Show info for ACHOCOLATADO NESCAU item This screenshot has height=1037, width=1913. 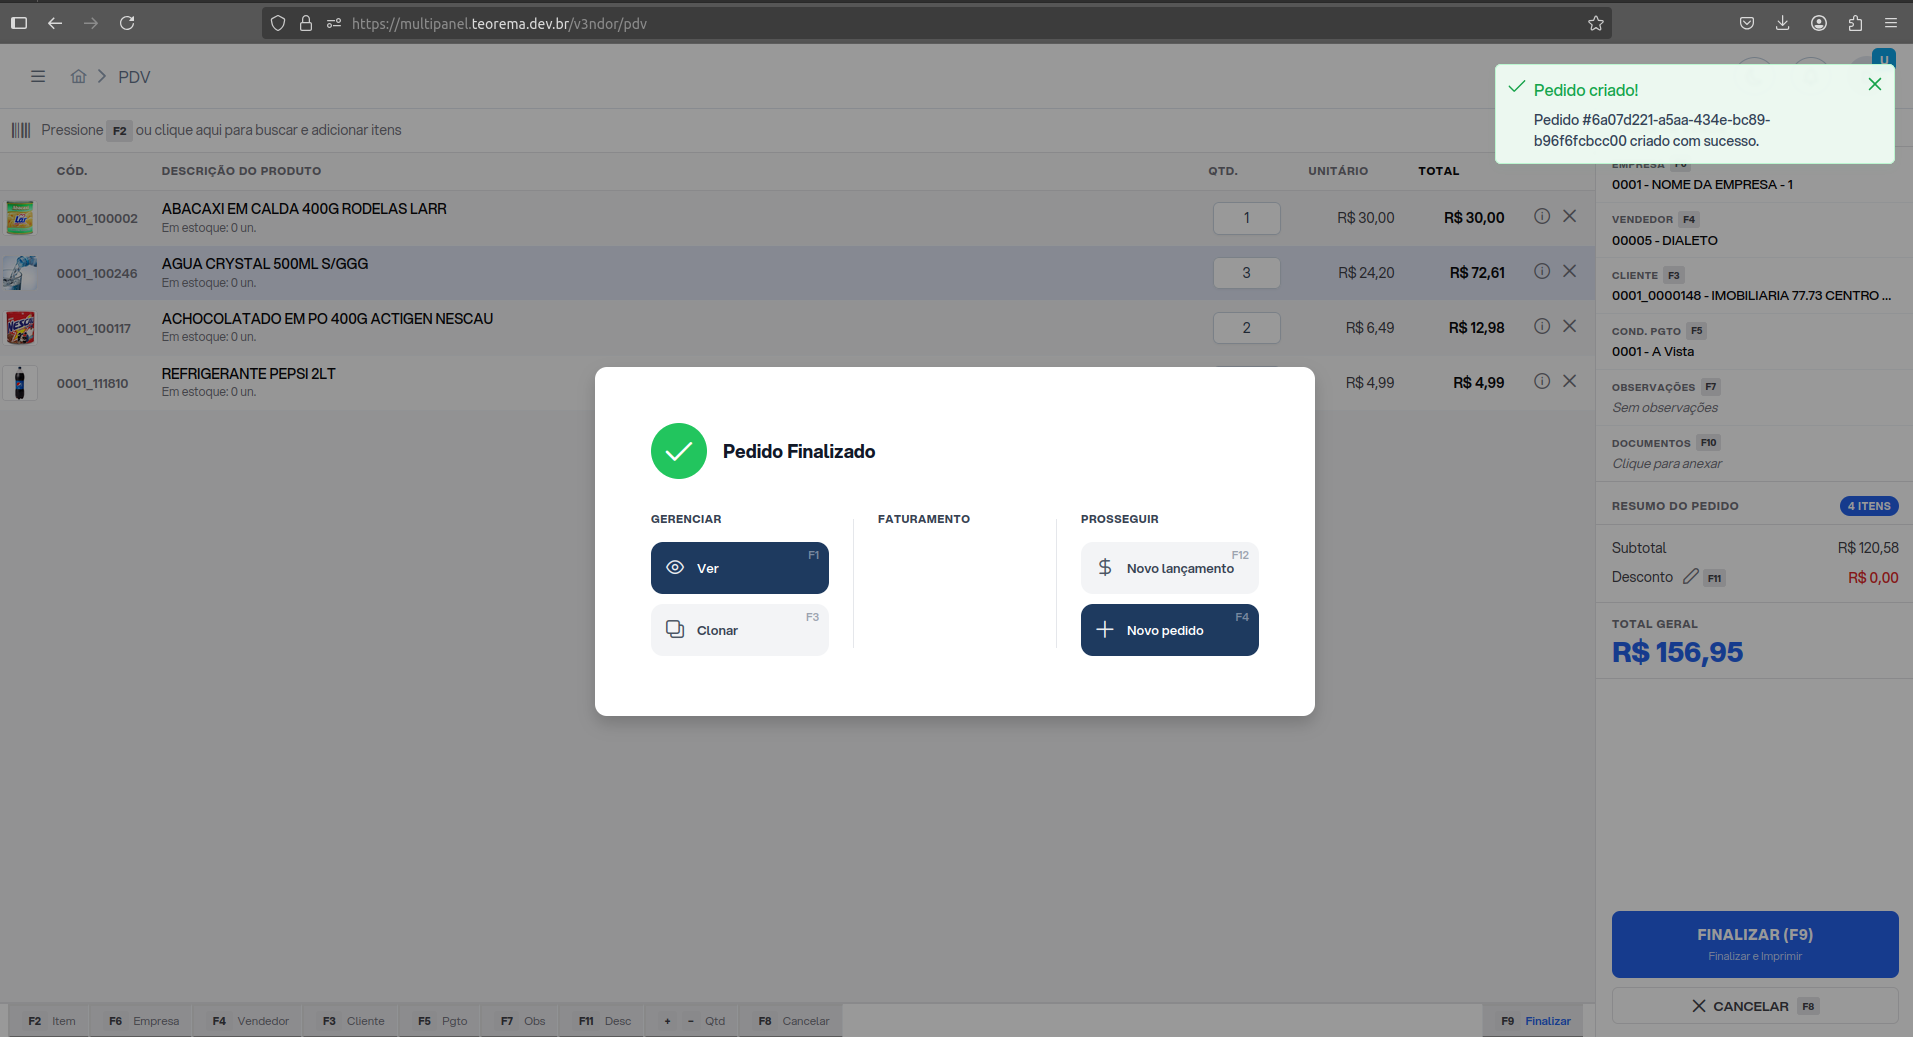[x=1542, y=326]
